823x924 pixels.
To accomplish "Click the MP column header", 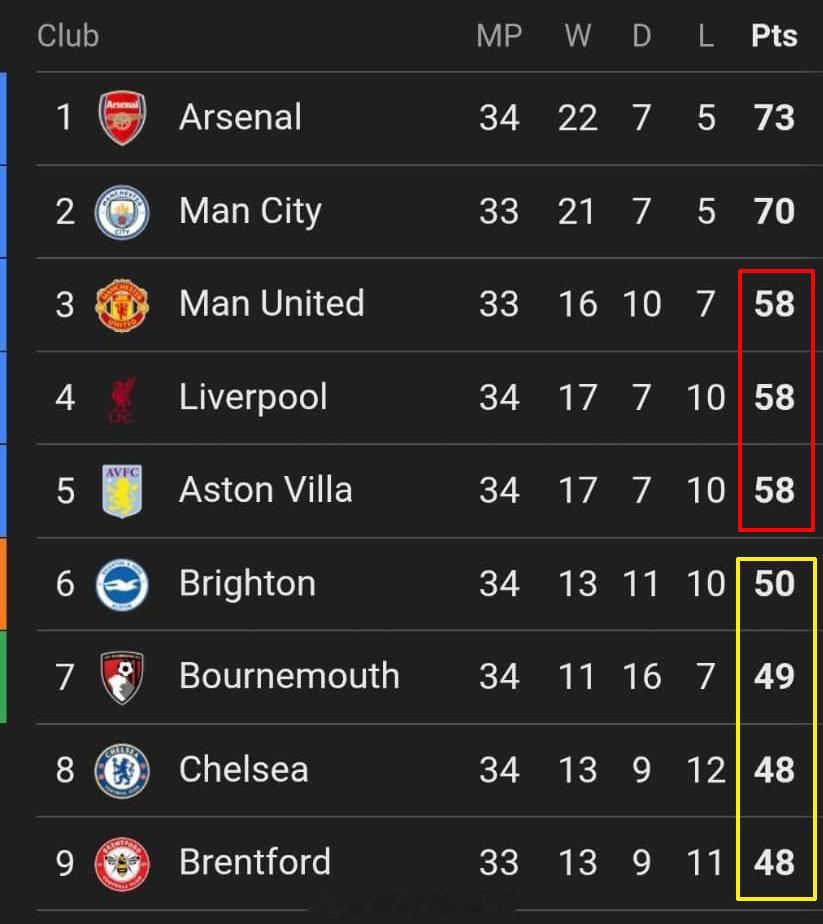I will [499, 36].
